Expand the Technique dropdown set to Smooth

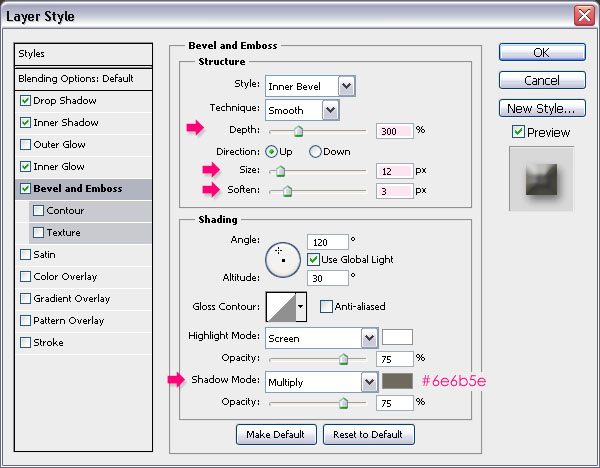coord(301,108)
